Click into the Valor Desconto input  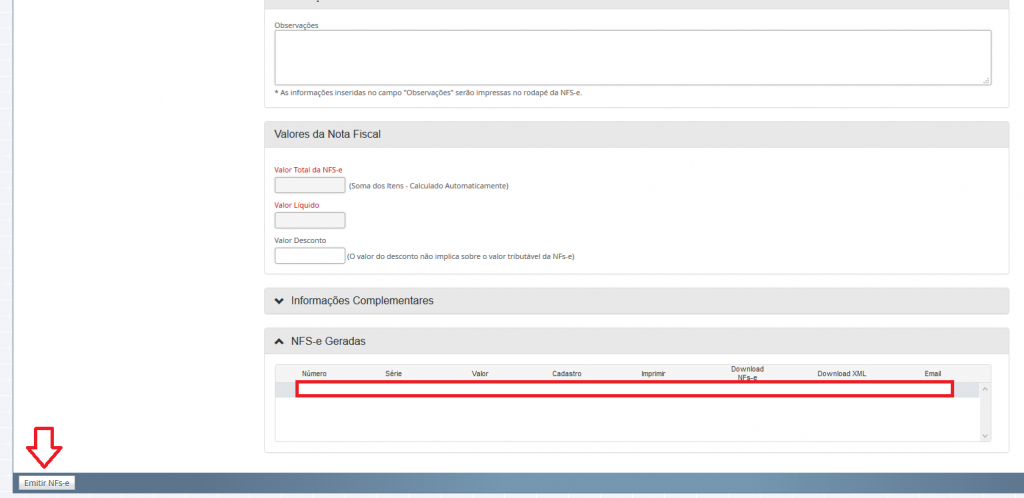309,256
